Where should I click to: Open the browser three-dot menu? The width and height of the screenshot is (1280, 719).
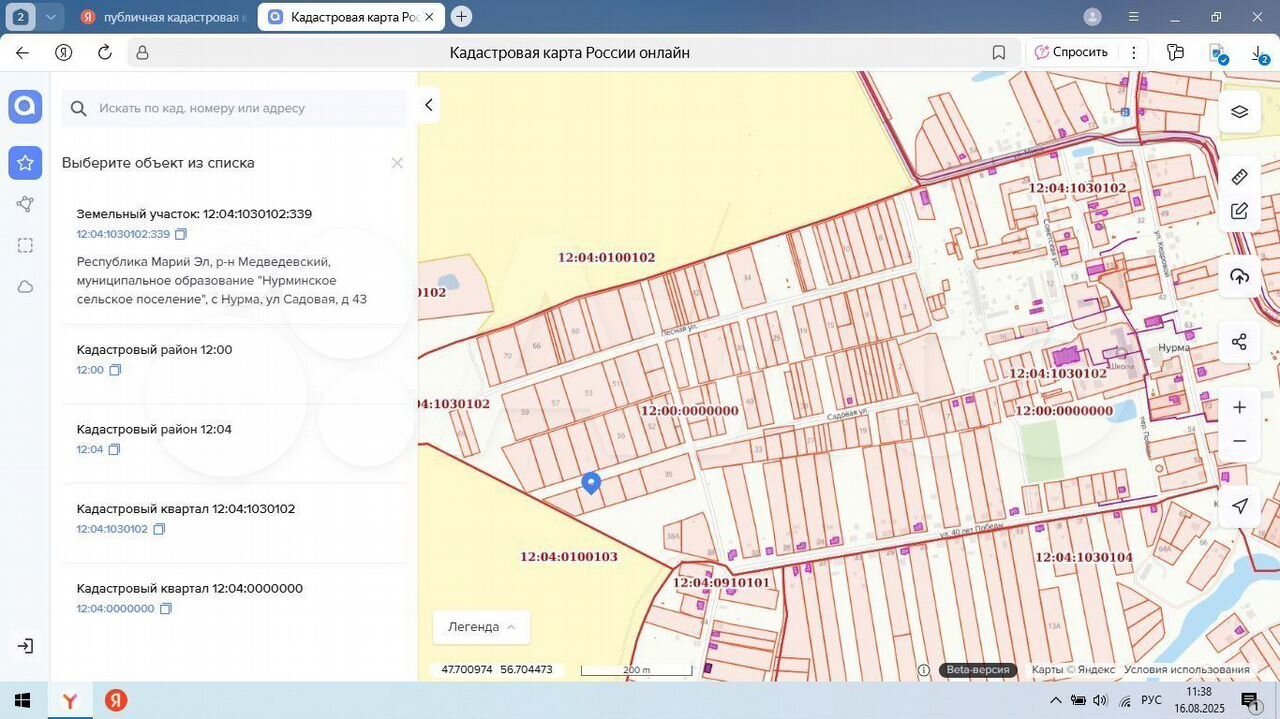coord(1134,53)
